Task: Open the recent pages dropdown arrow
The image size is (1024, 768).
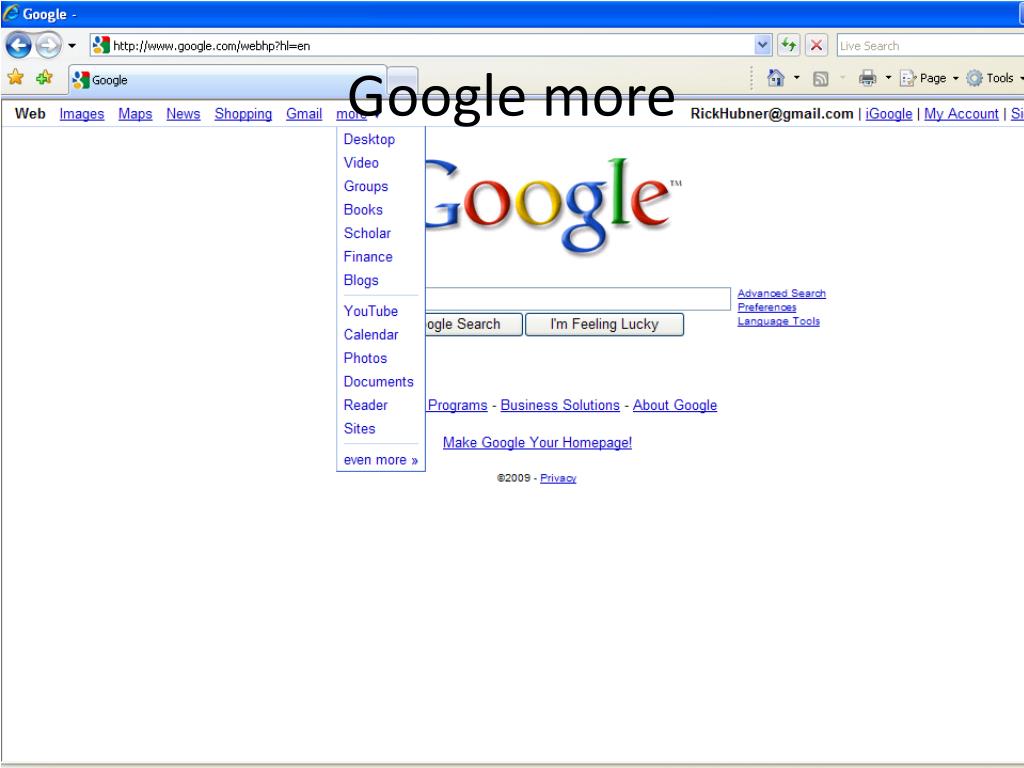Action: tap(72, 46)
